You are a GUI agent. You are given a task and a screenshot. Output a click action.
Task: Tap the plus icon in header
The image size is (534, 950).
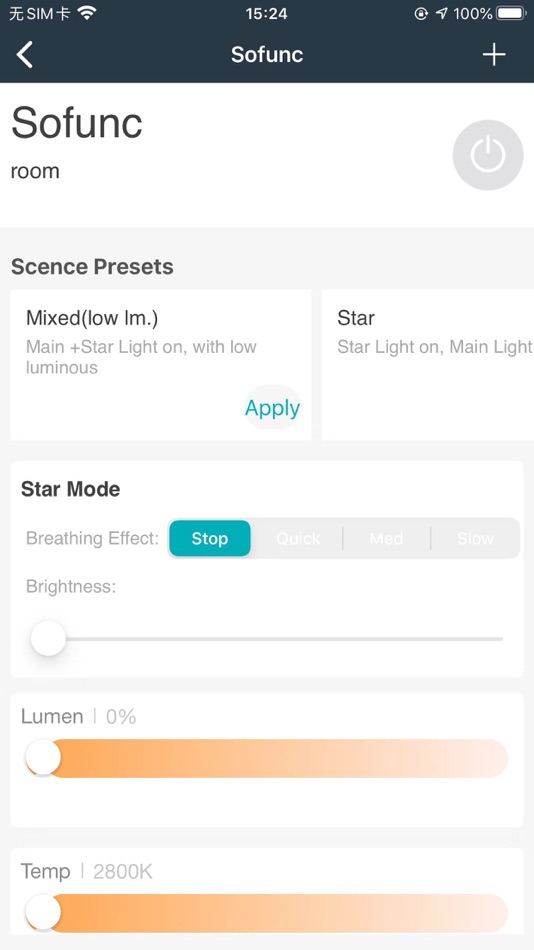[494, 55]
